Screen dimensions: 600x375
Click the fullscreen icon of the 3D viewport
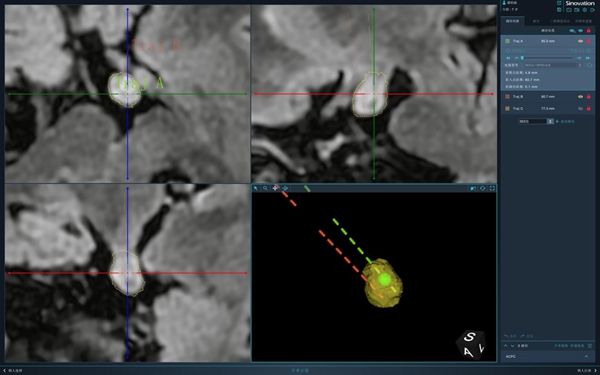pyautogui.click(x=492, y=188)
